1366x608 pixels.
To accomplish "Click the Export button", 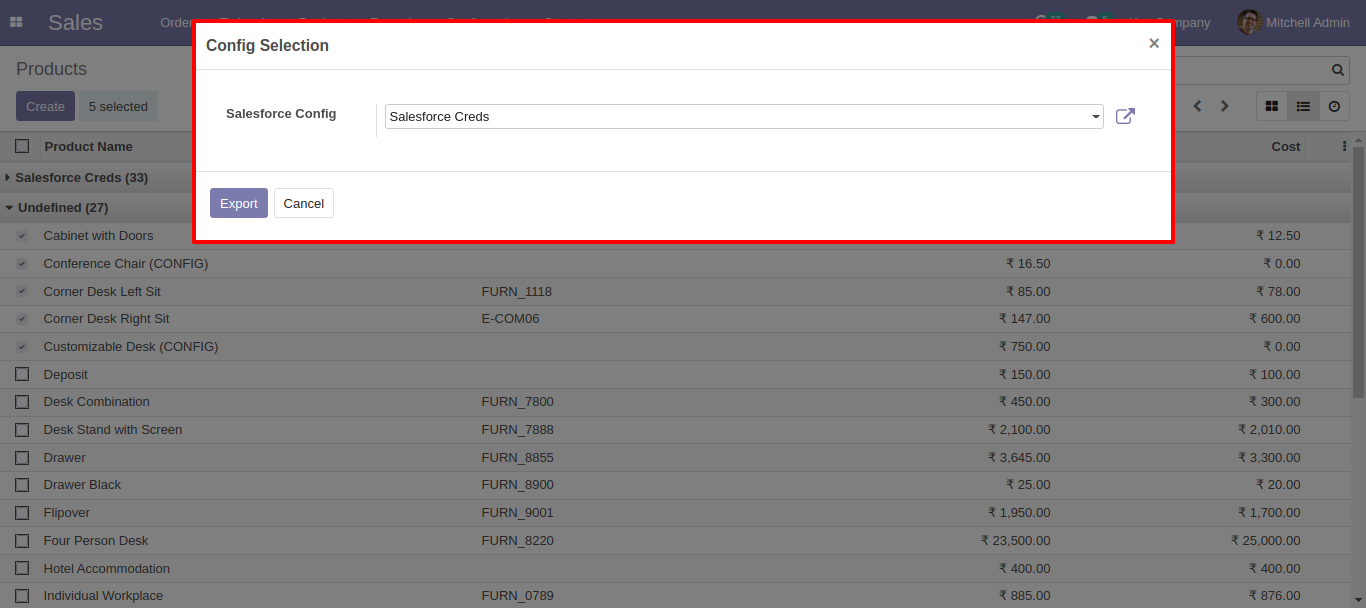I will point(239,203).
